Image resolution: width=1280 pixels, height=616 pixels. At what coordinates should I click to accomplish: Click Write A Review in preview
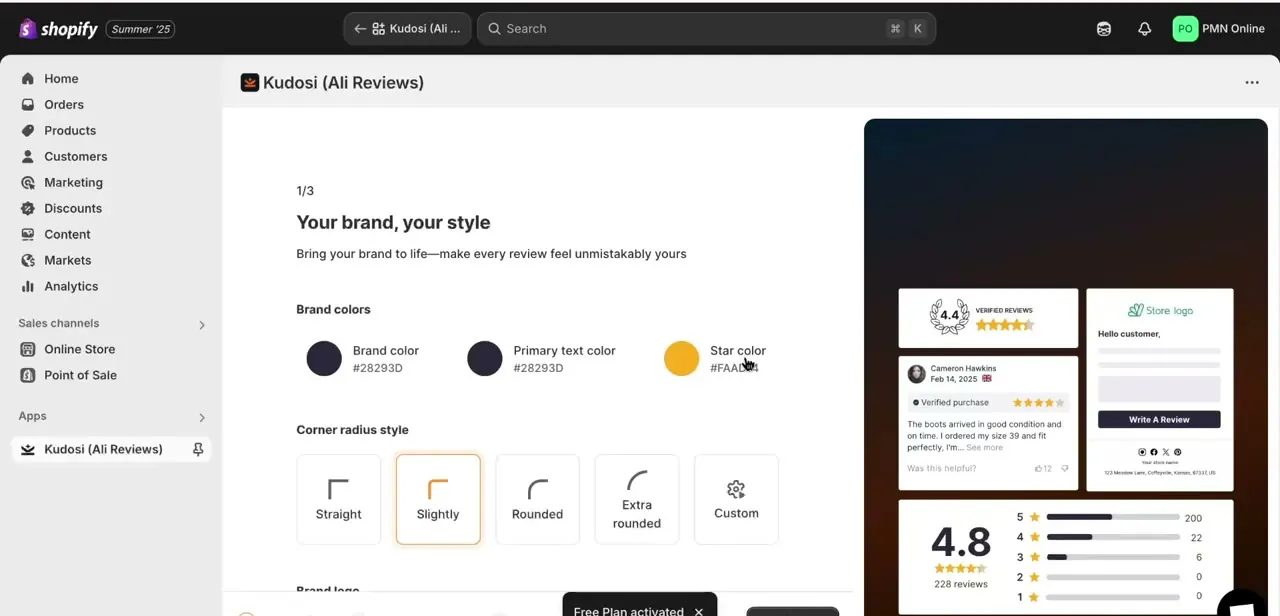pyautogui.click(x=1159, y=419)
